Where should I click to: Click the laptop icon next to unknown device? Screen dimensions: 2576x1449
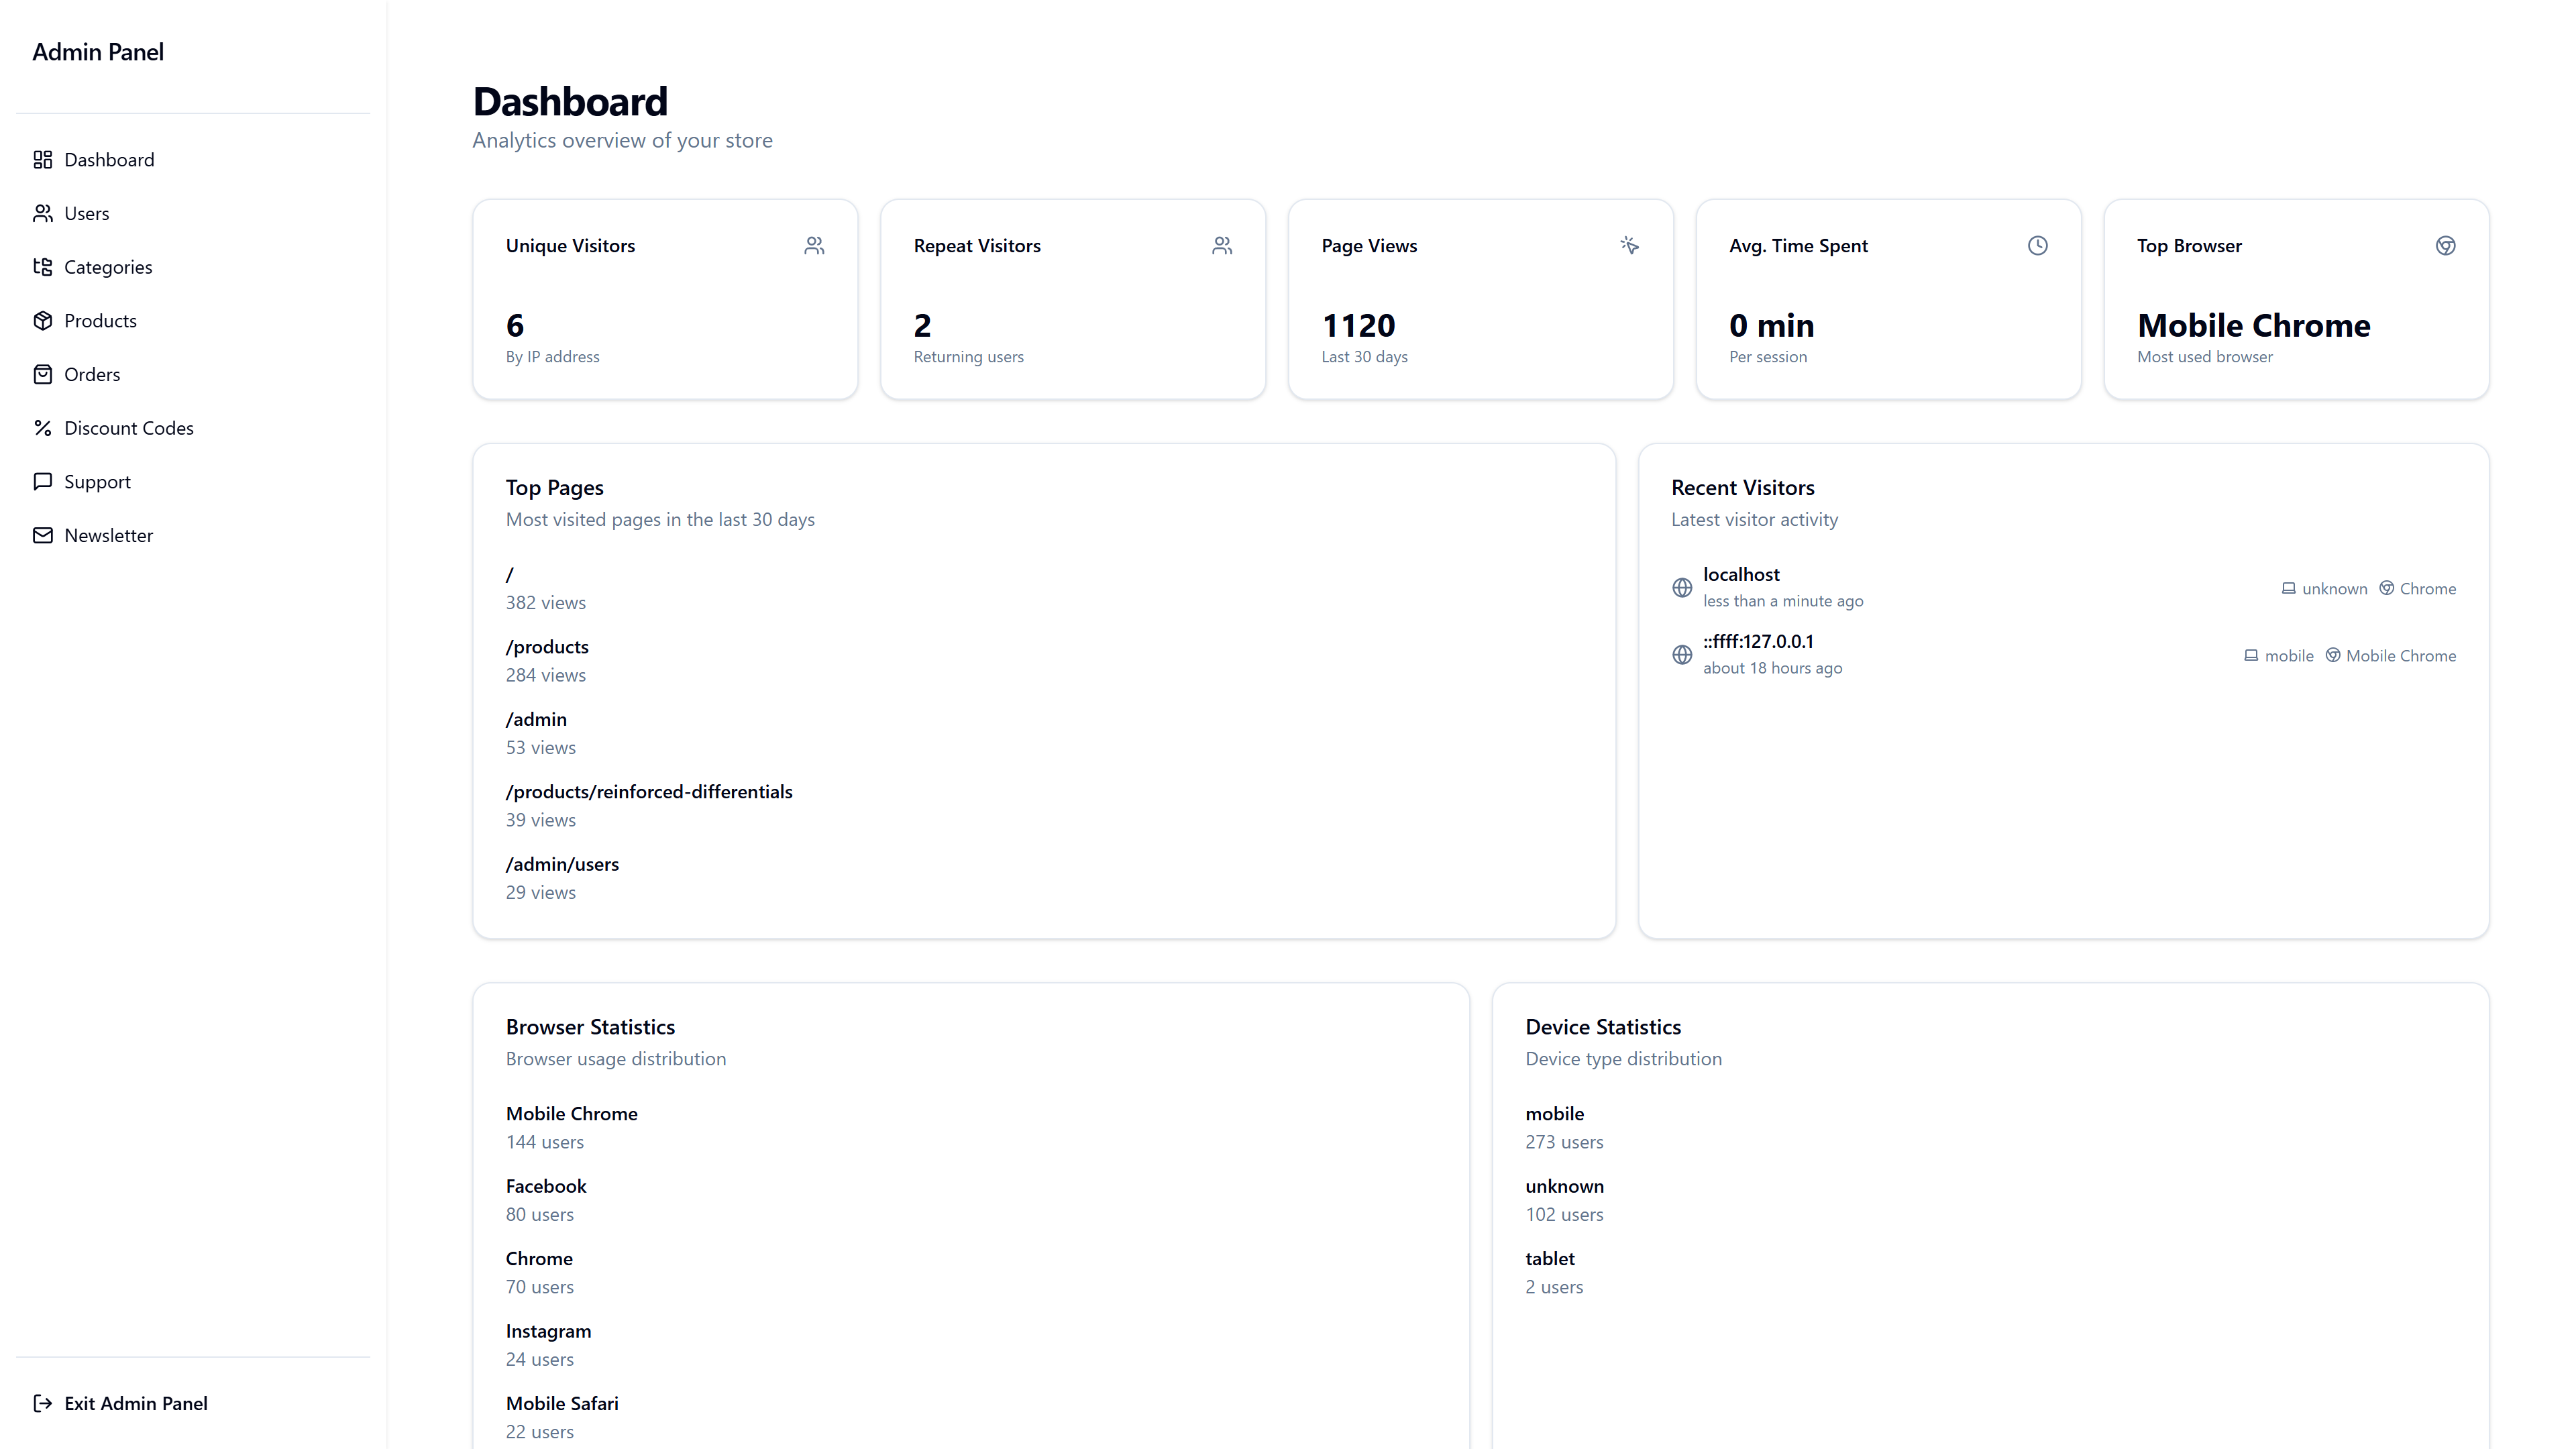(2288, 588)
